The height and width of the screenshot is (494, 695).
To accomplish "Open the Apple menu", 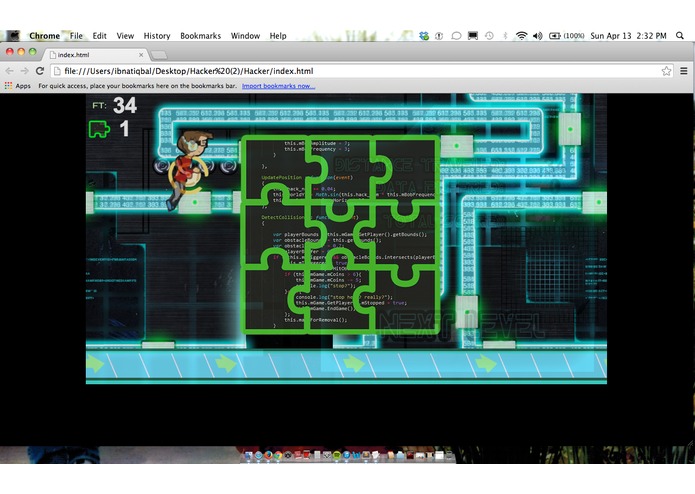I will [x=13, y=35].
